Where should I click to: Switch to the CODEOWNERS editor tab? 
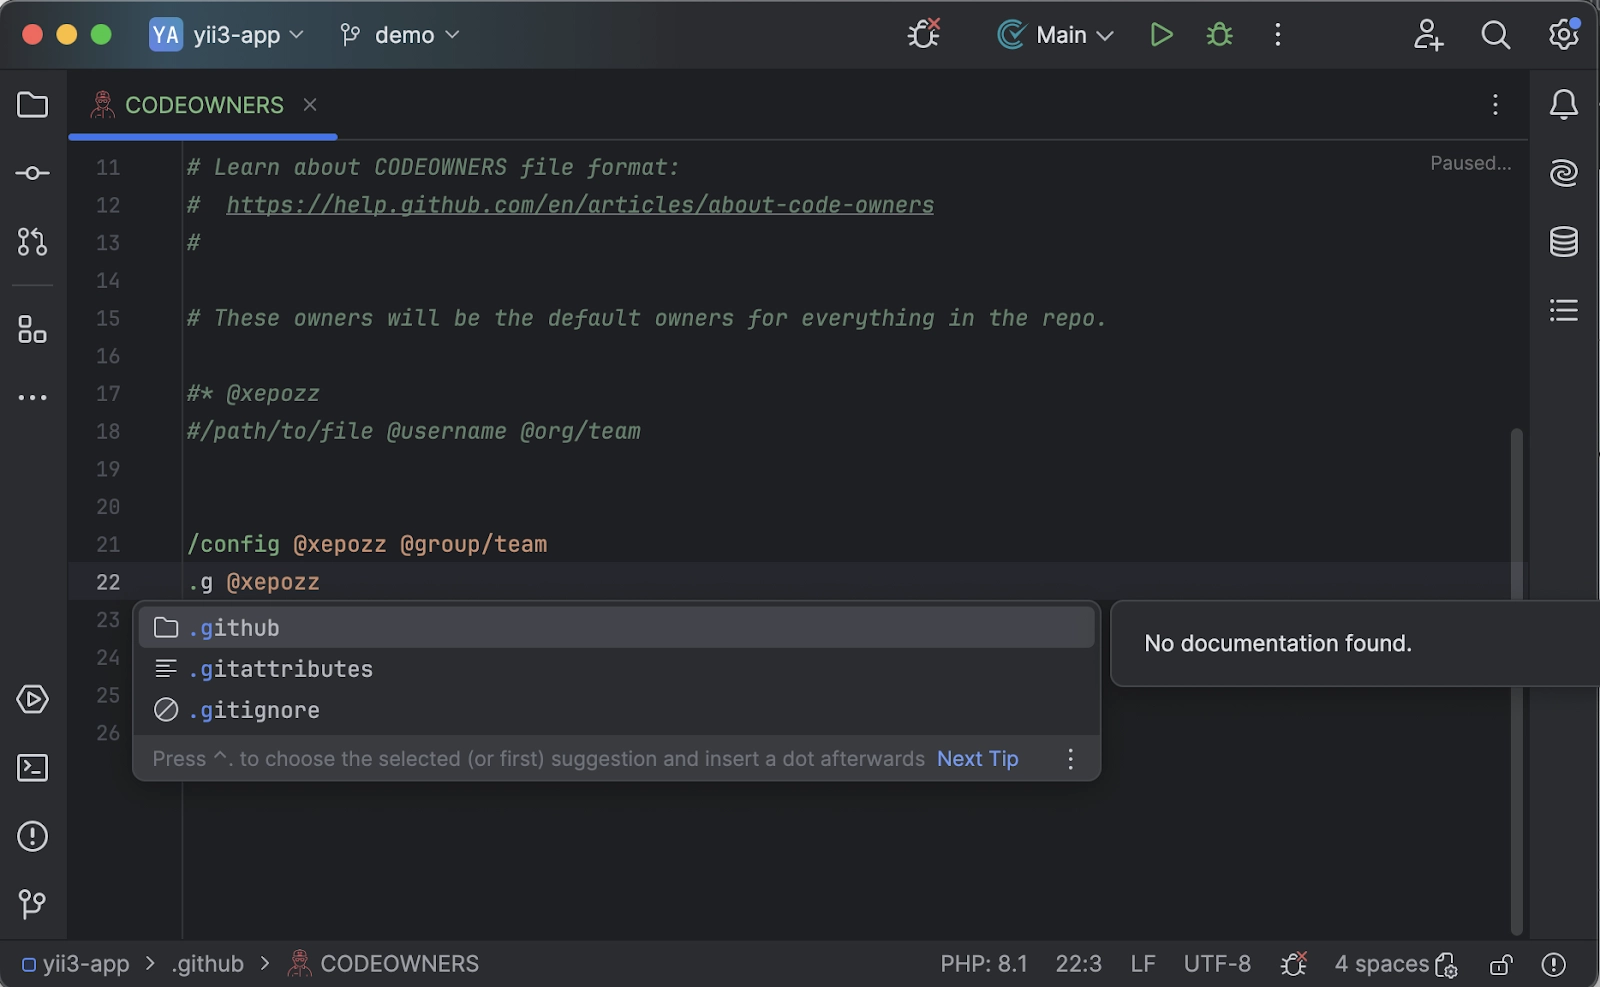point(204,104)
